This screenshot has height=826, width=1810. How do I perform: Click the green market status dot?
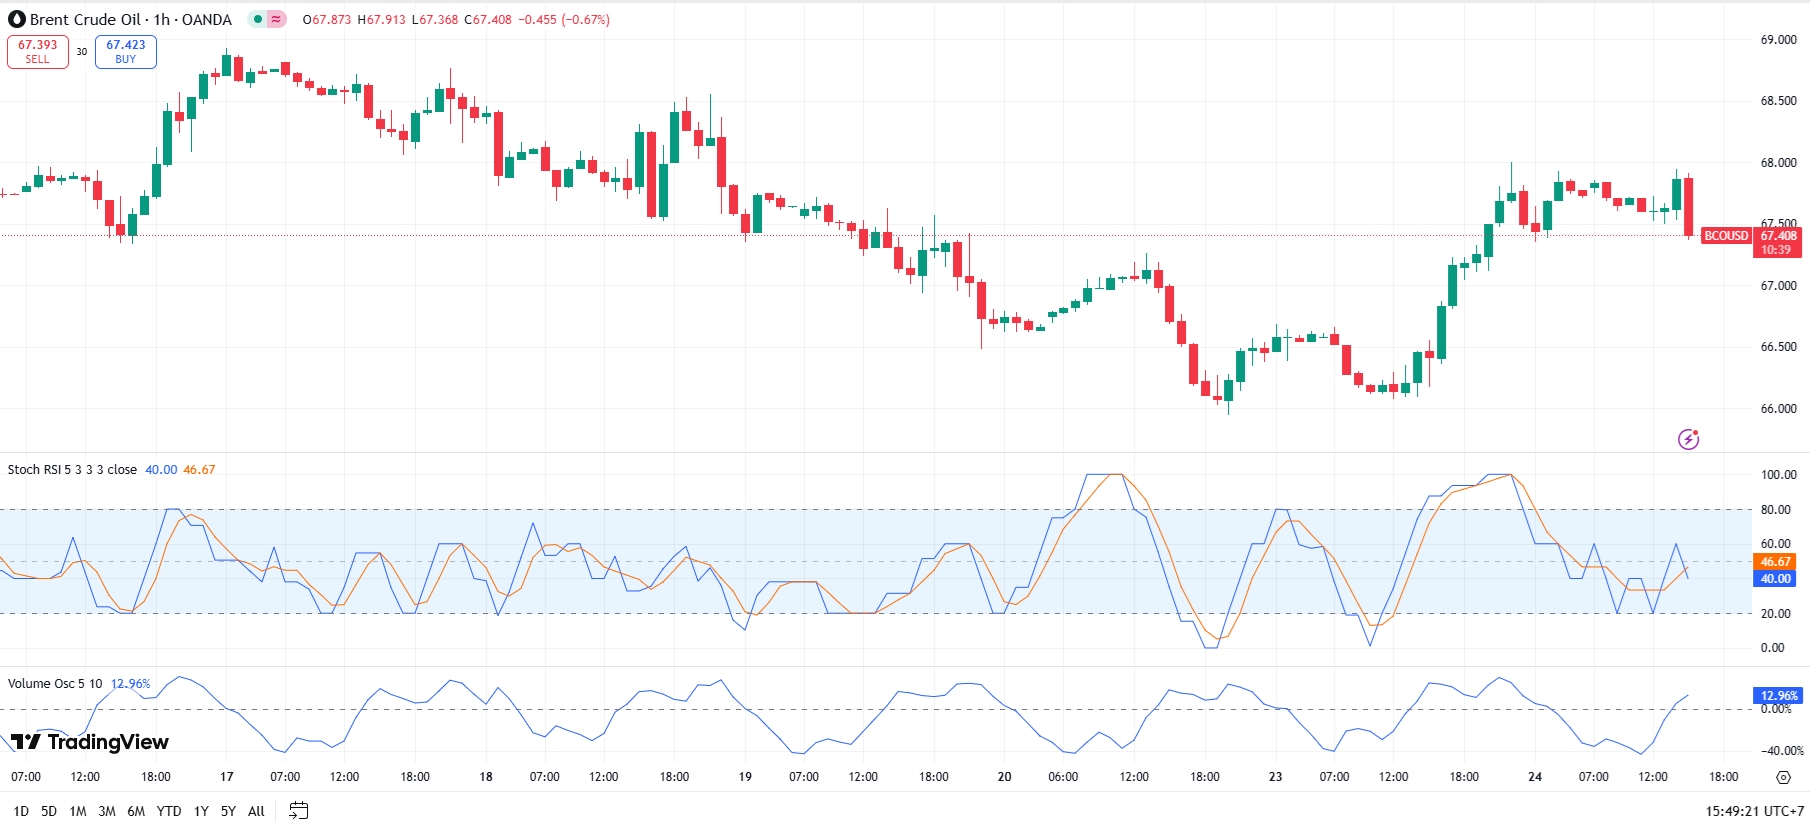[x=258, y=19]
